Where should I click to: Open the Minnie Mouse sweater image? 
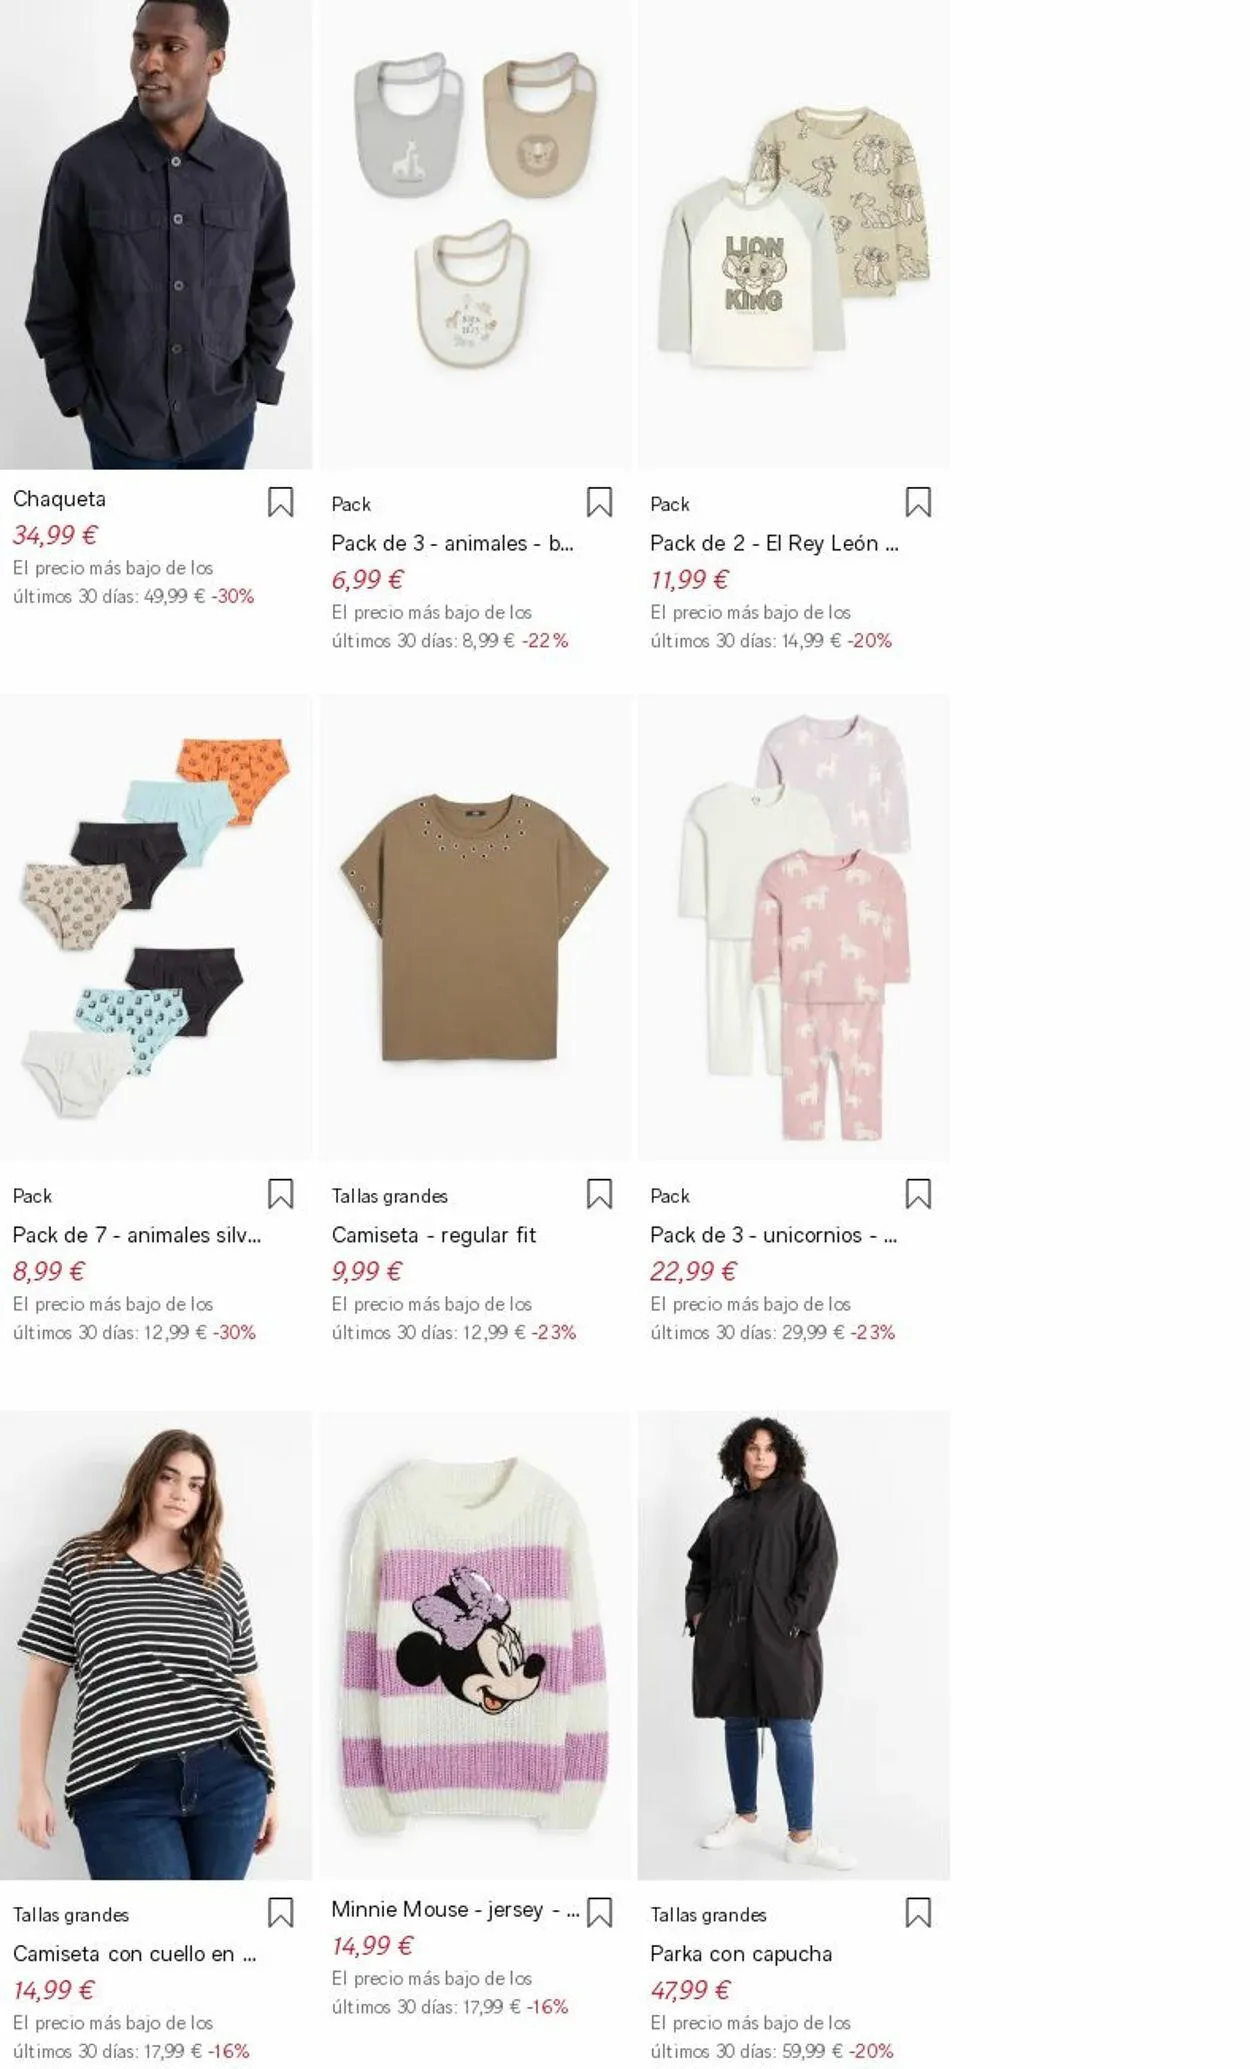pyautogui.click(x=475, y=1646)
